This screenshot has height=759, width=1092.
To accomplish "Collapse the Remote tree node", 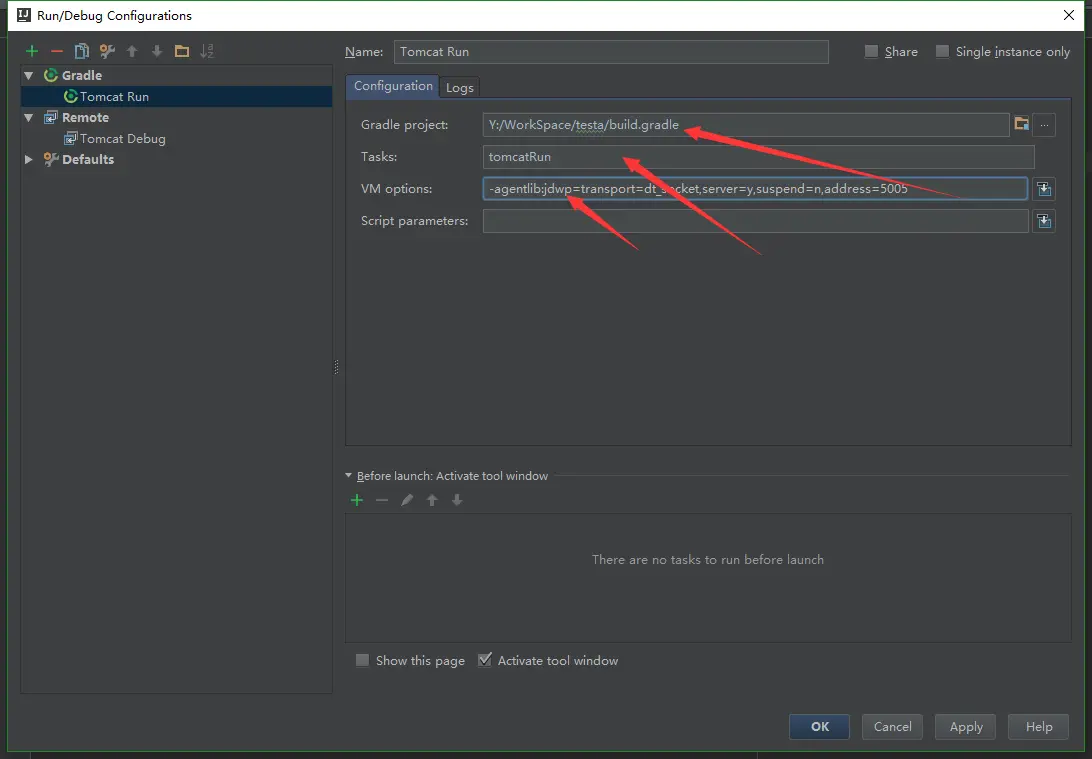I will point(29,118).
